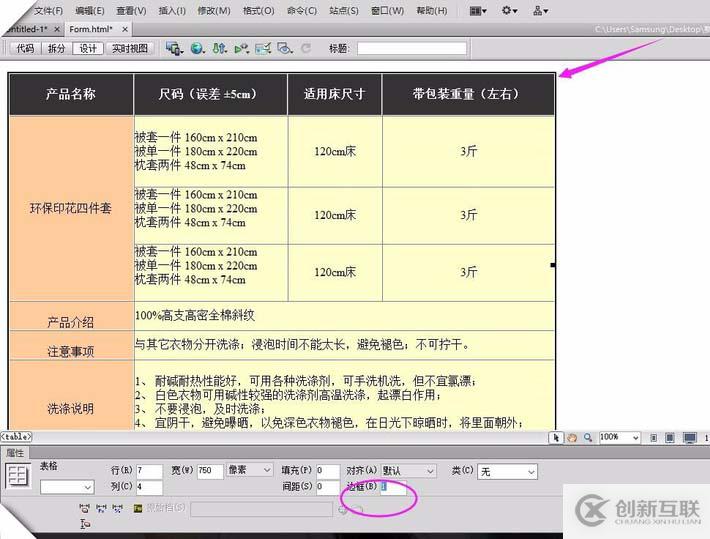This screenshot has width=710, height=539.
Task: Switch to the Form.html document tab
Action: pos(91,29)
